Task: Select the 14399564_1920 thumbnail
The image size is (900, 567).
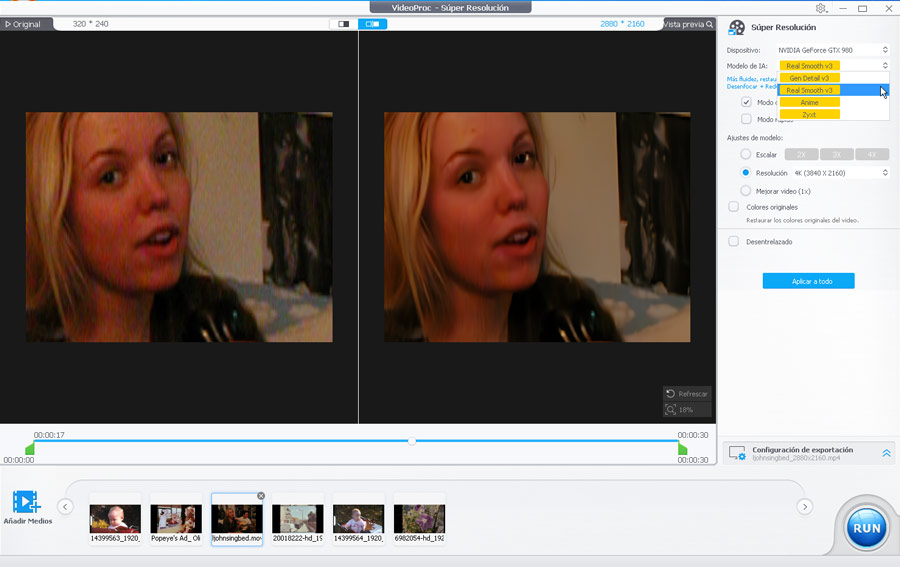Action: (x=358, y=519)
